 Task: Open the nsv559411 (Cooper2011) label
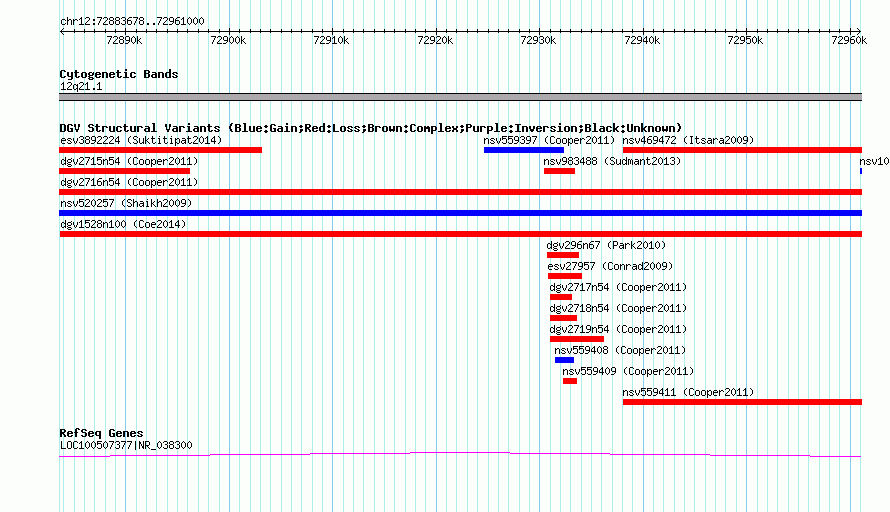[689, 392]
